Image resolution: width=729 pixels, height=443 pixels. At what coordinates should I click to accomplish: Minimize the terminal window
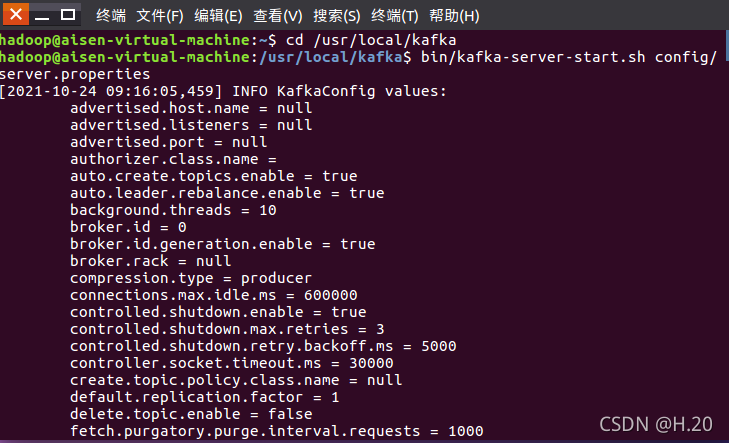coord(42,15)
